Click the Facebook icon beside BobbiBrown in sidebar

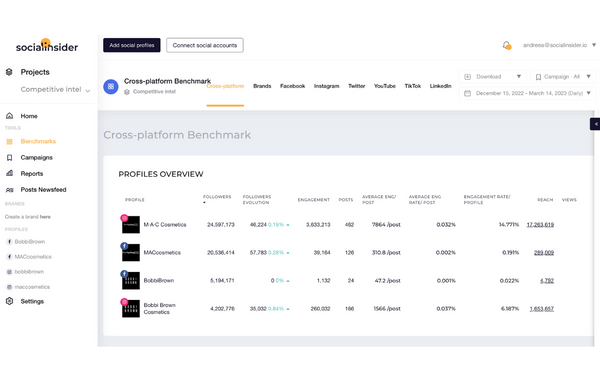click(9, 241)
